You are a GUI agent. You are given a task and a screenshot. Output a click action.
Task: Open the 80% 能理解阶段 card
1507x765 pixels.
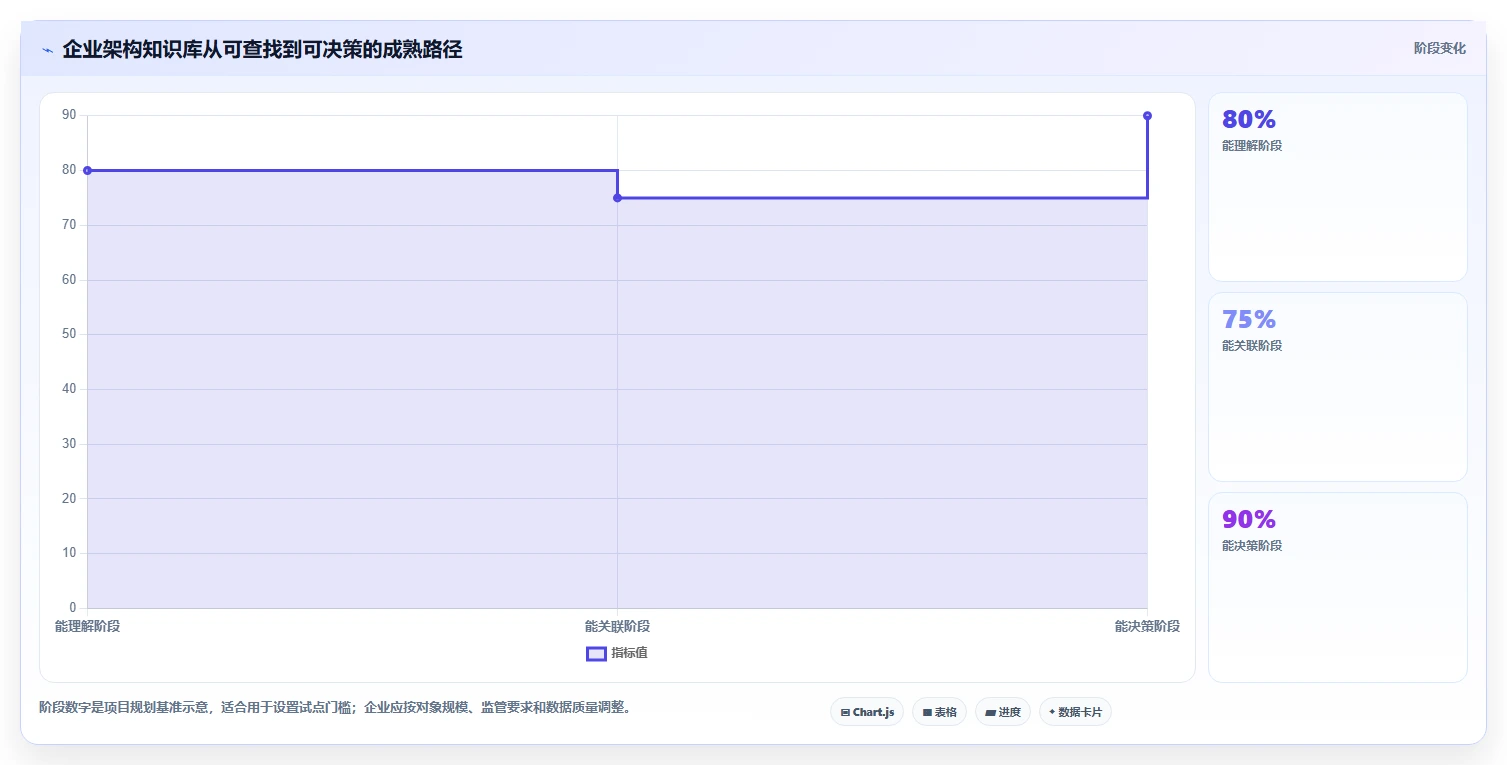click(1338, 187)
